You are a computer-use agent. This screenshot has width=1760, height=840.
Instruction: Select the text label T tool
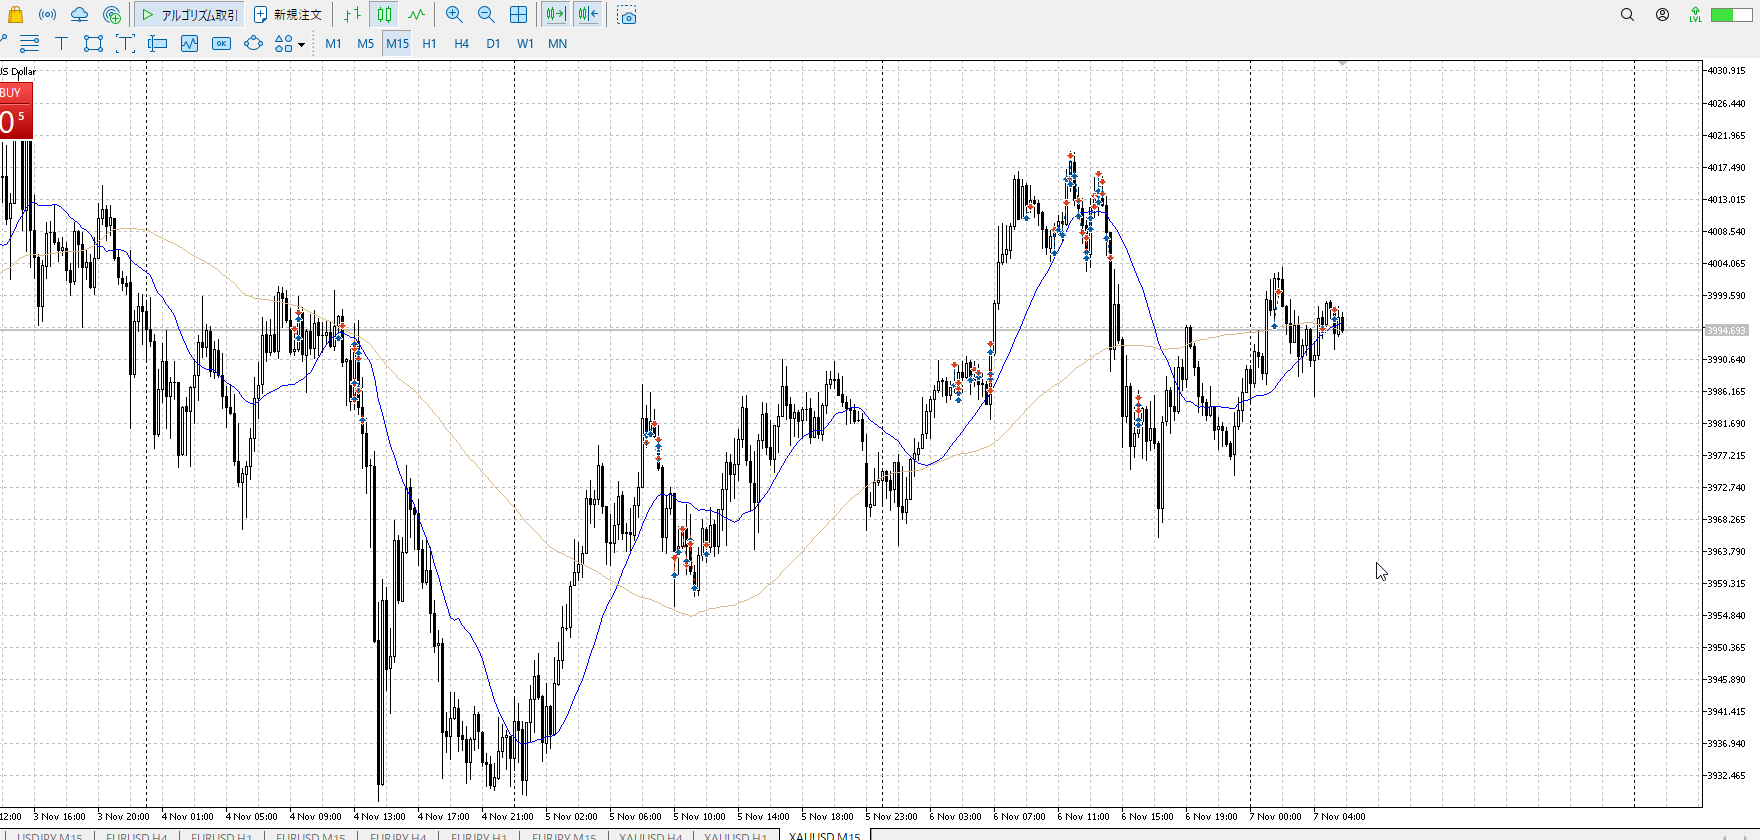pyautogui.click(x=61, y=44)
